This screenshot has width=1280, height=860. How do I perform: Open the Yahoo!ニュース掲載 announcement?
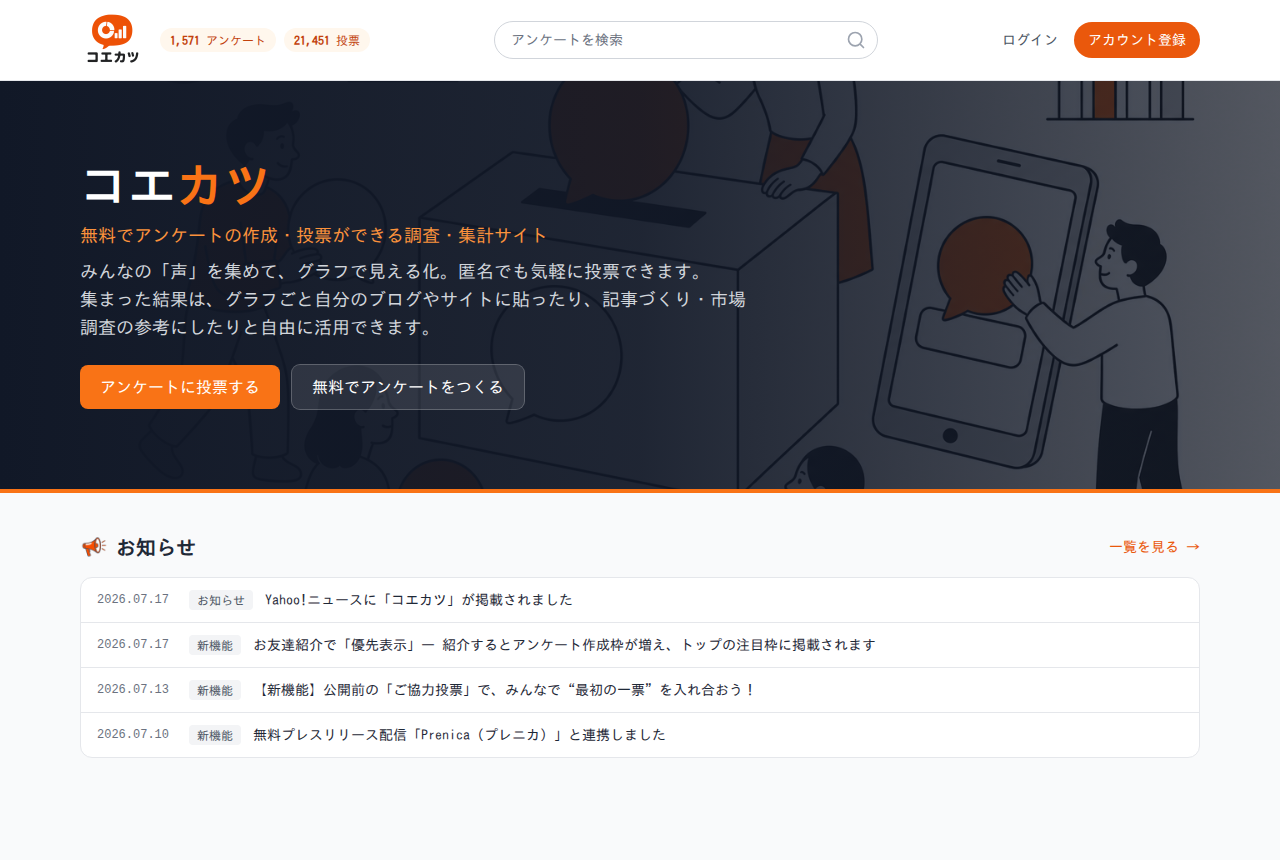[x=640, y=600]
